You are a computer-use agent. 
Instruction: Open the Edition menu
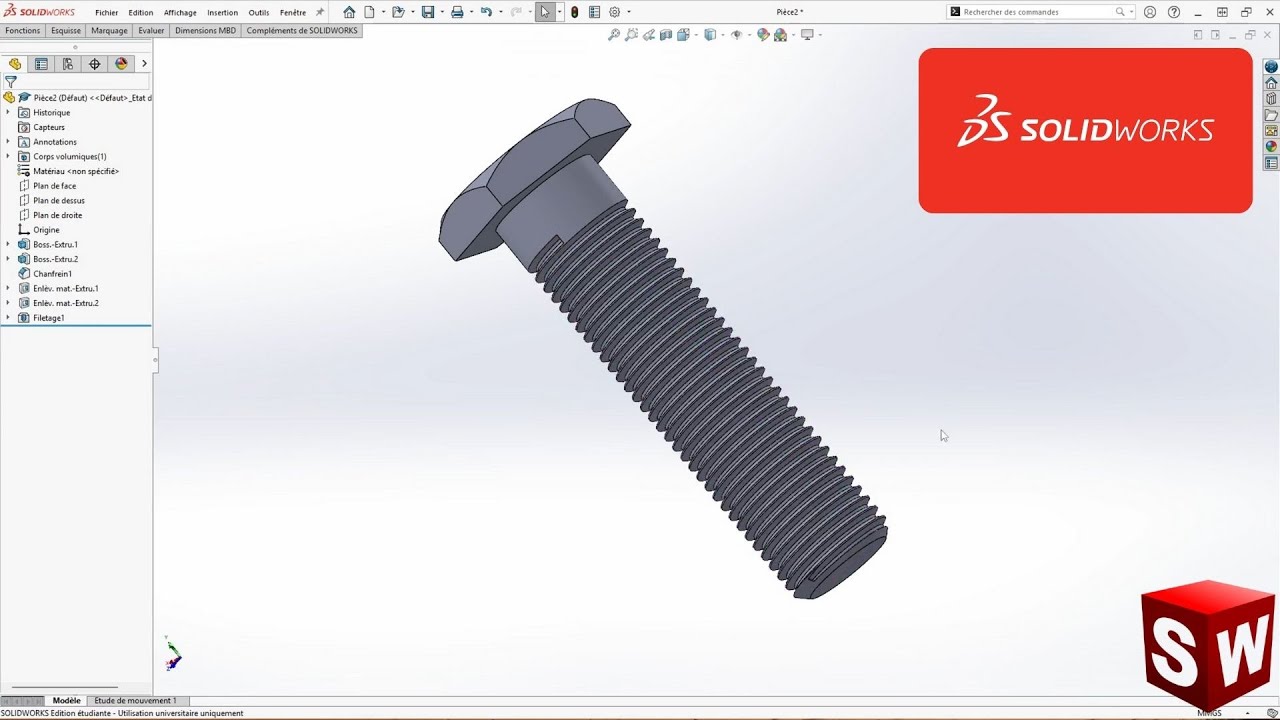[x=141, y=13]
